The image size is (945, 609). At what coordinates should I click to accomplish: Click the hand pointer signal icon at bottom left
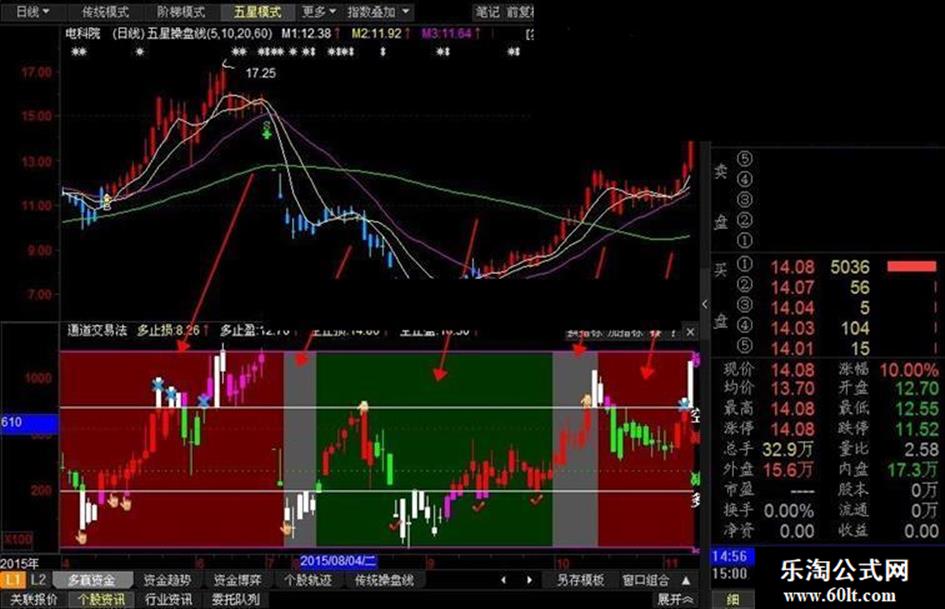pyautogui.click(x=81, y=537)
